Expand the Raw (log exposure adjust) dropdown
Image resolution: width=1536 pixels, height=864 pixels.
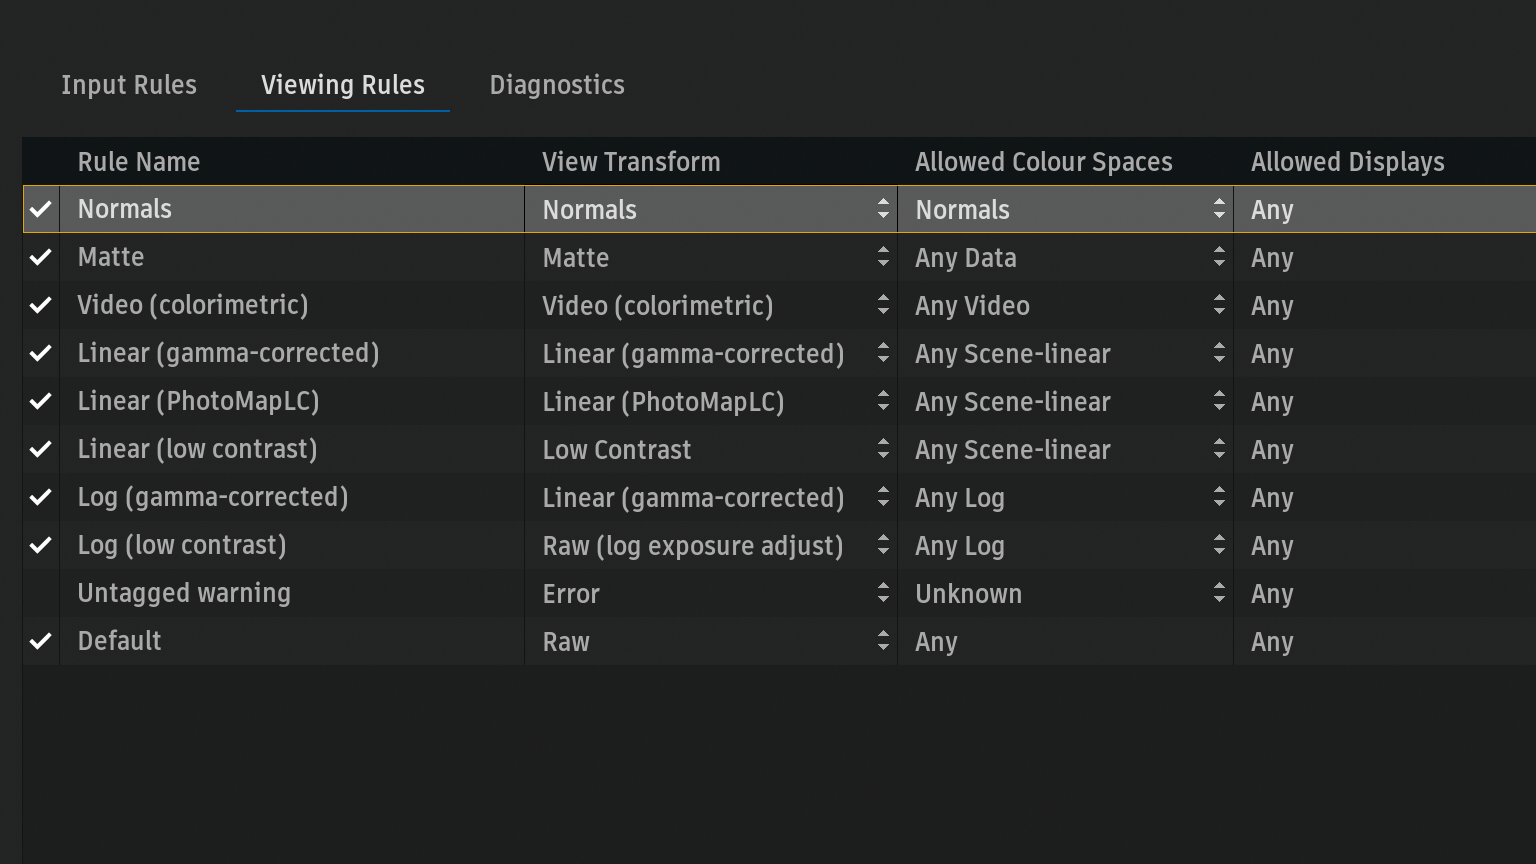click(882, 545)
